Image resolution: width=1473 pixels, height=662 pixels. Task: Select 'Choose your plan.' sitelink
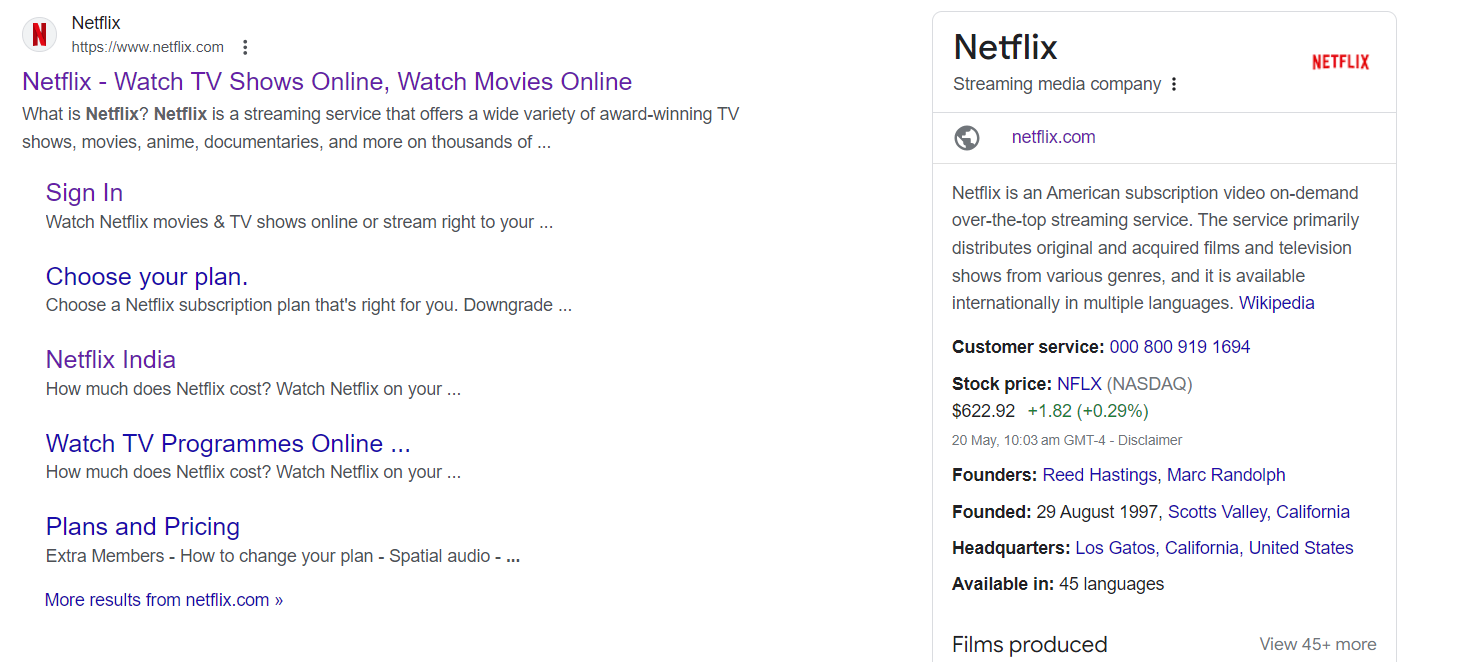tap(146, 276)
